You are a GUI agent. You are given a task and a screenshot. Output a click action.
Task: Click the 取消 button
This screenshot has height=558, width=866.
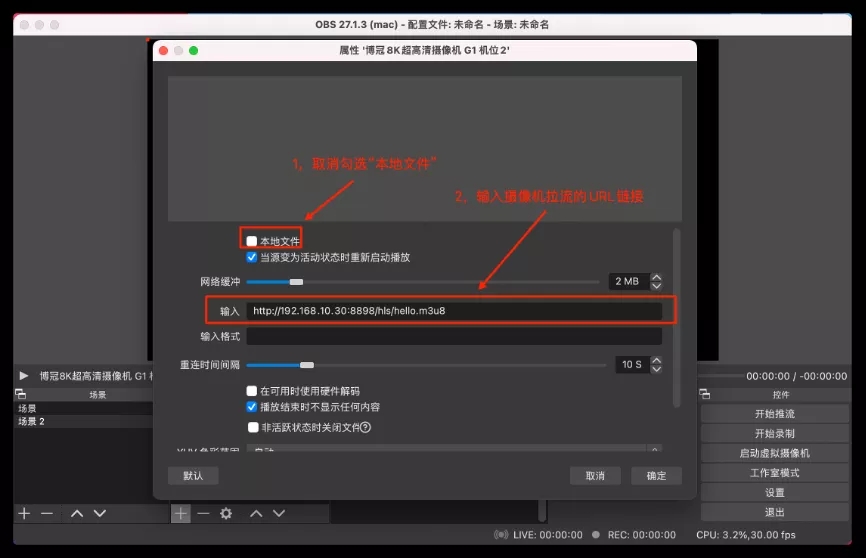[x=595, y=476]
